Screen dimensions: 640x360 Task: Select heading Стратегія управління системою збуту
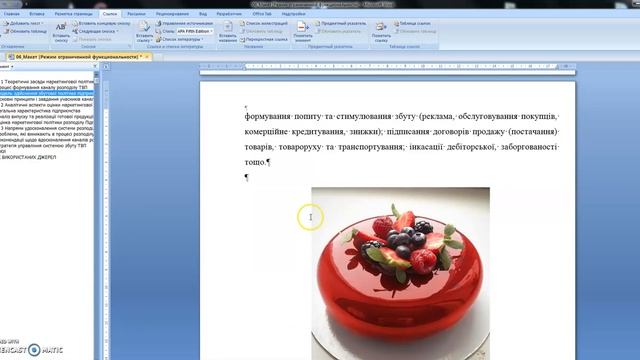pos(43,145)
